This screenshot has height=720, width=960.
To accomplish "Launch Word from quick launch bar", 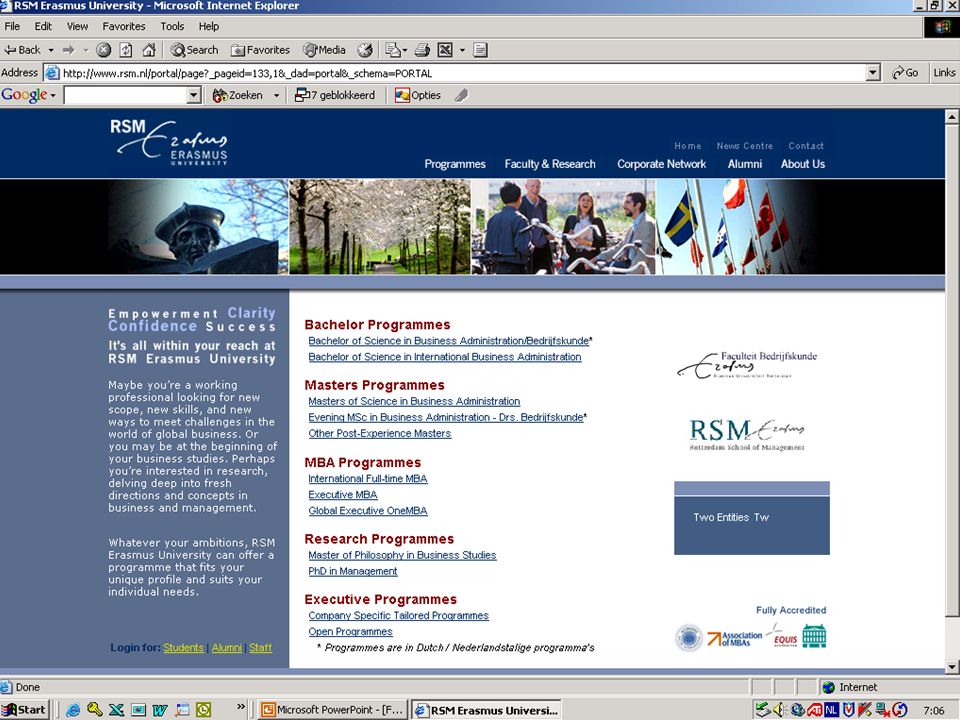I will [160, 710].
